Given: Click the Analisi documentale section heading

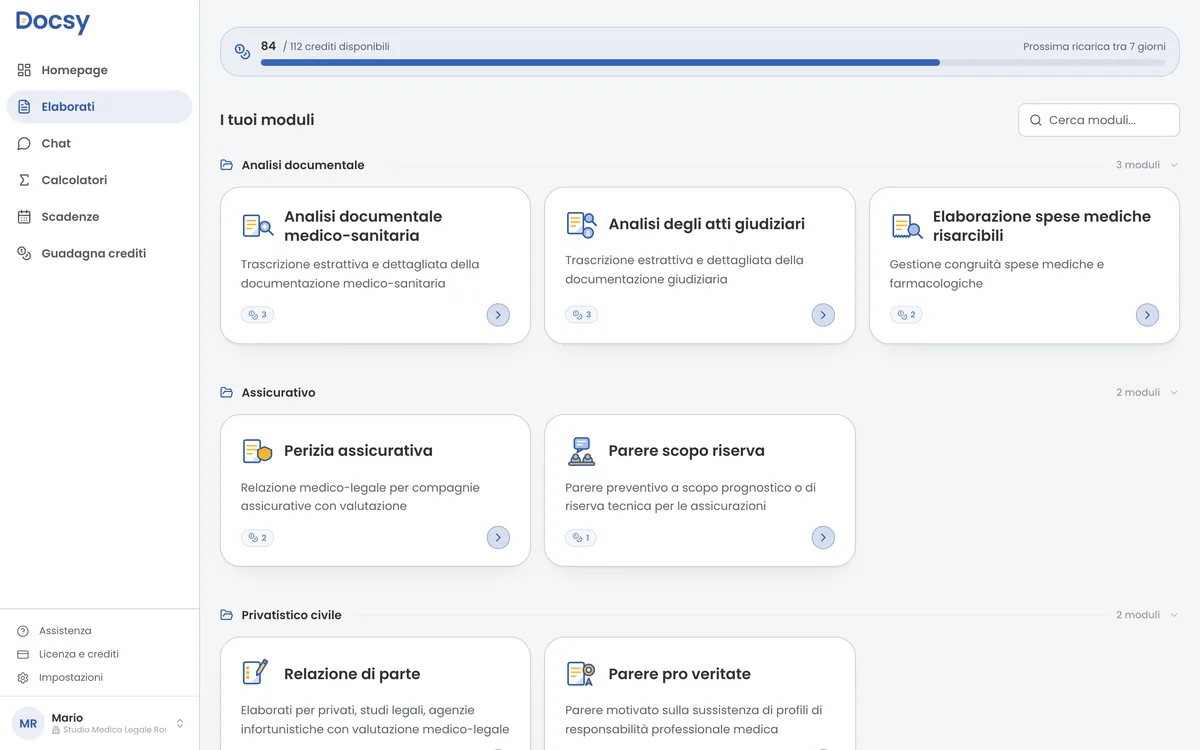Looking at the screenshot, I should point(303,165).
